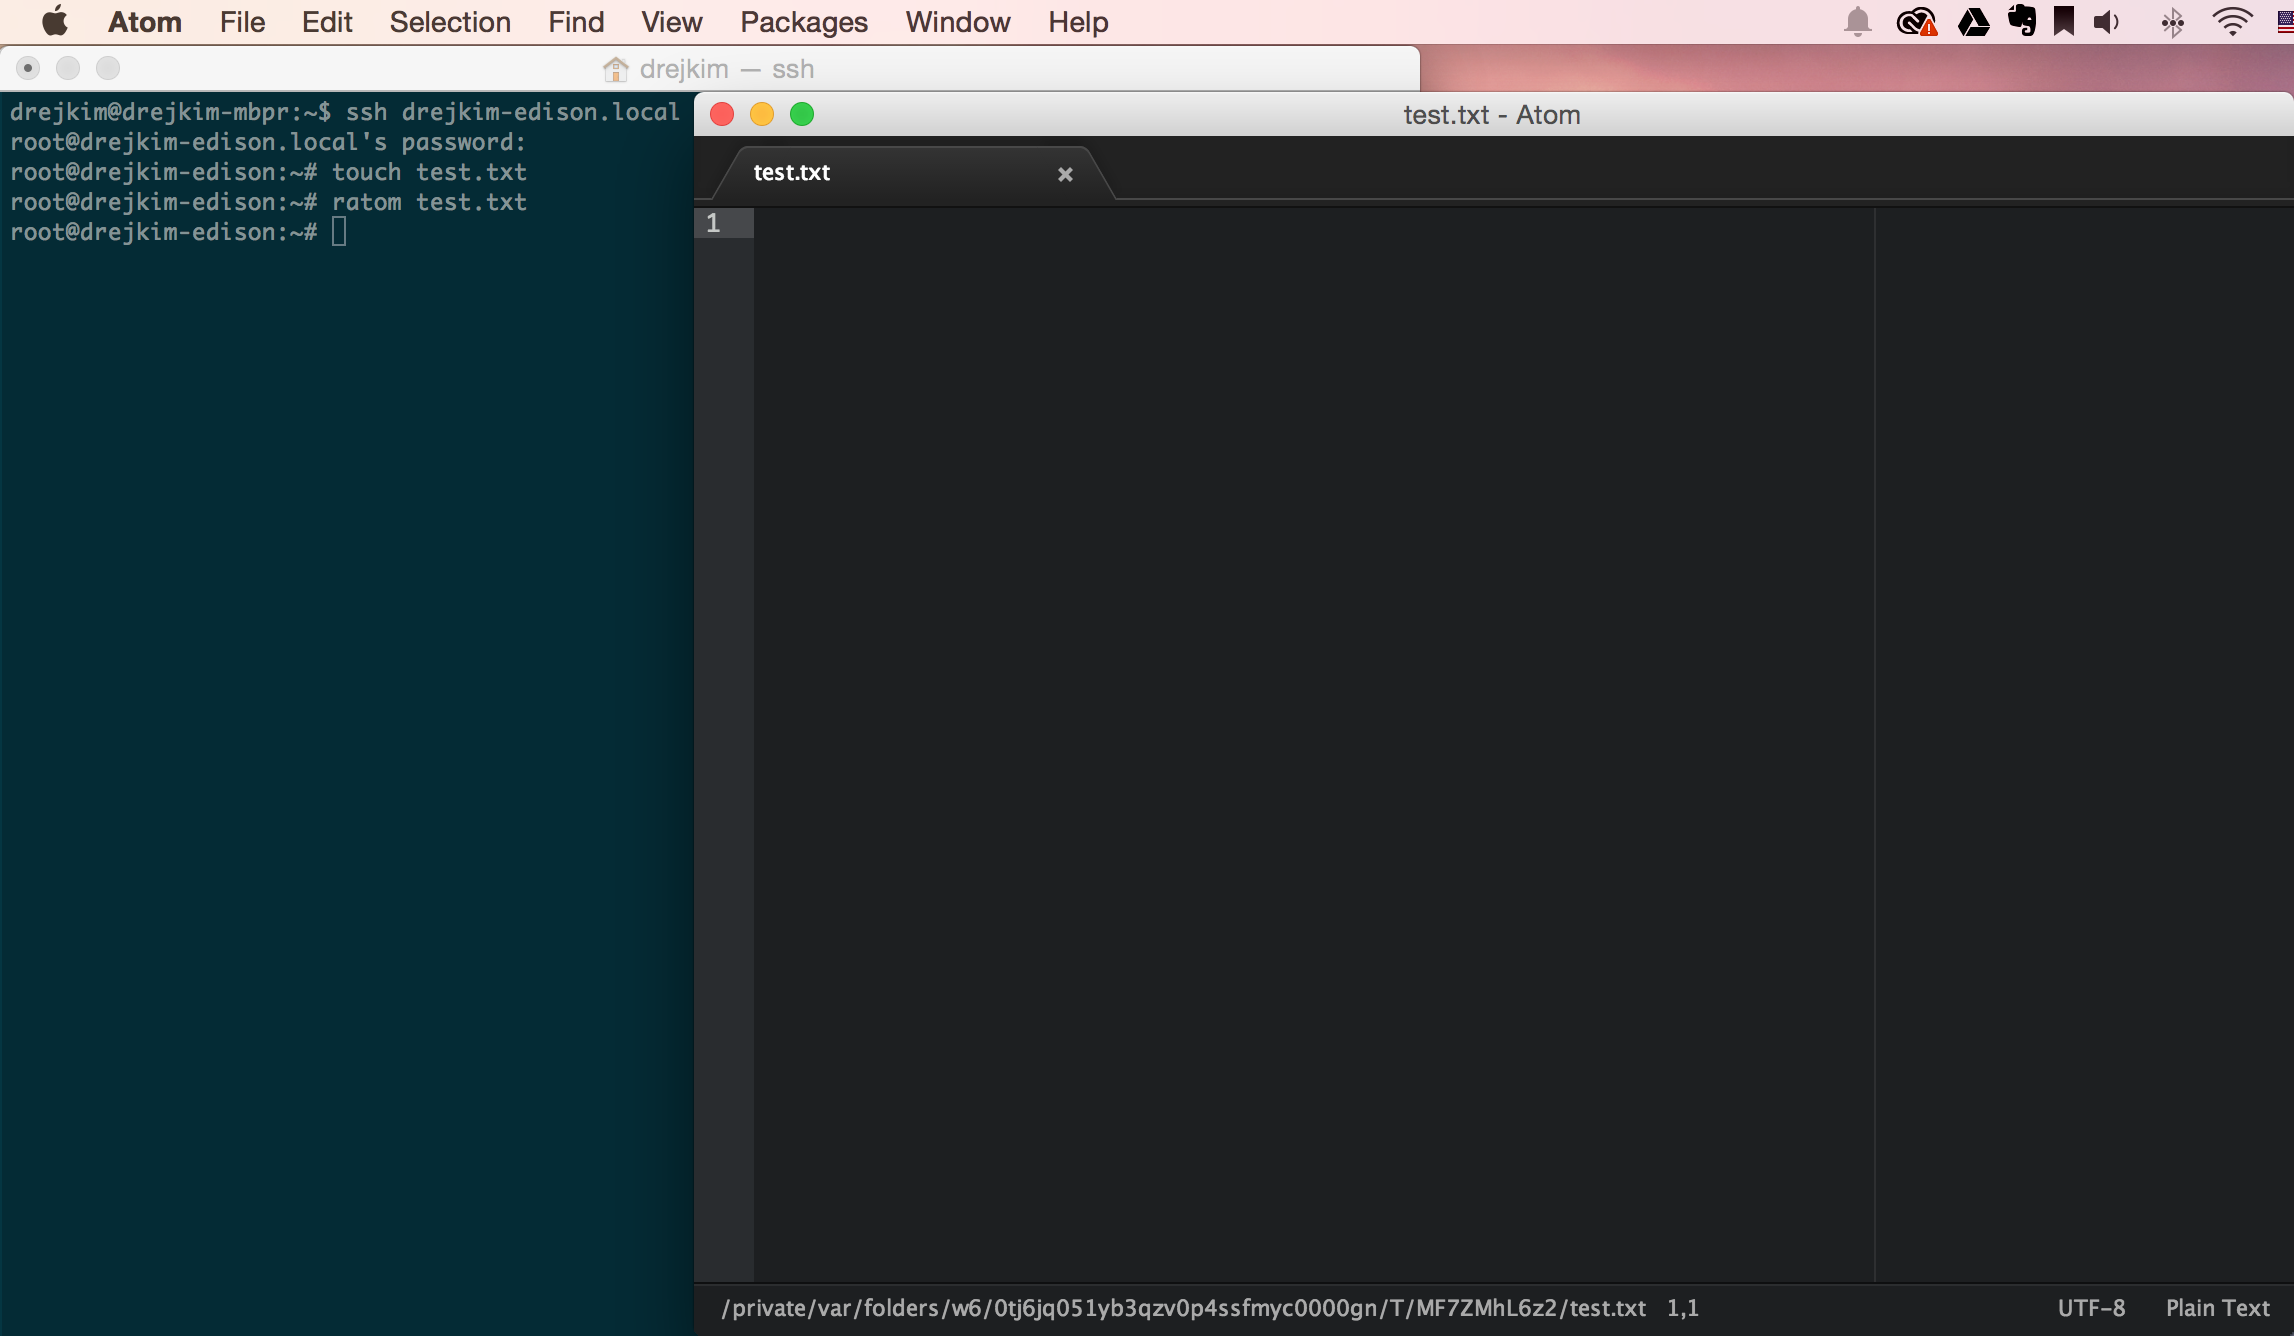Viewport: 2294px width, 1336px height.
Task: Open the Apple menu
Action: [x=54, y=21]
